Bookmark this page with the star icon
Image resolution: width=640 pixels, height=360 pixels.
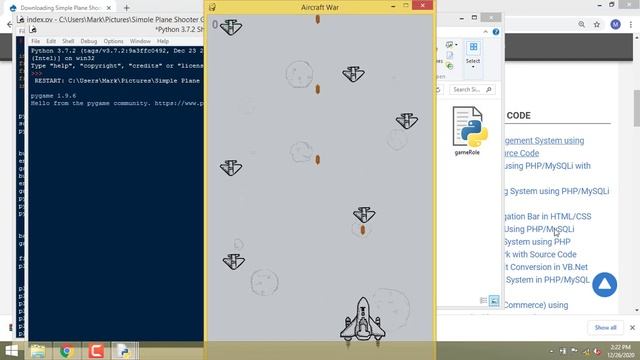[x=597, y=24]
